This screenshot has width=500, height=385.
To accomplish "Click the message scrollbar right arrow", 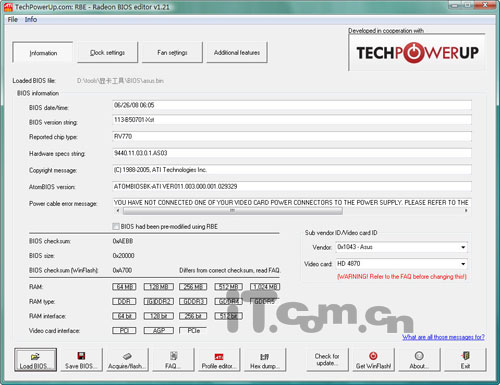I will [466, 211].
